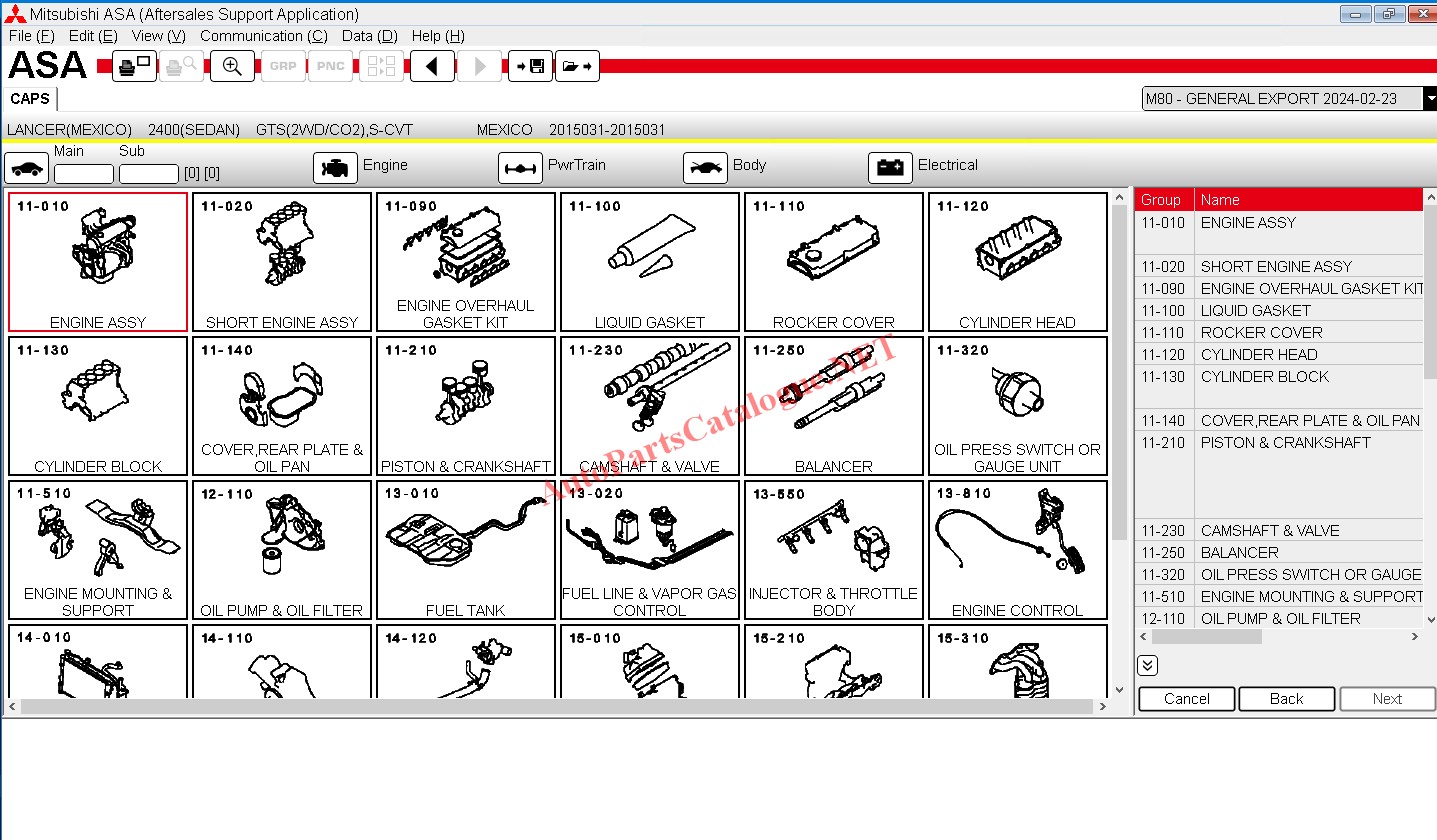Open the 11-140 Cover, Rear Plate & Oil Pan tile

[282, 406]
